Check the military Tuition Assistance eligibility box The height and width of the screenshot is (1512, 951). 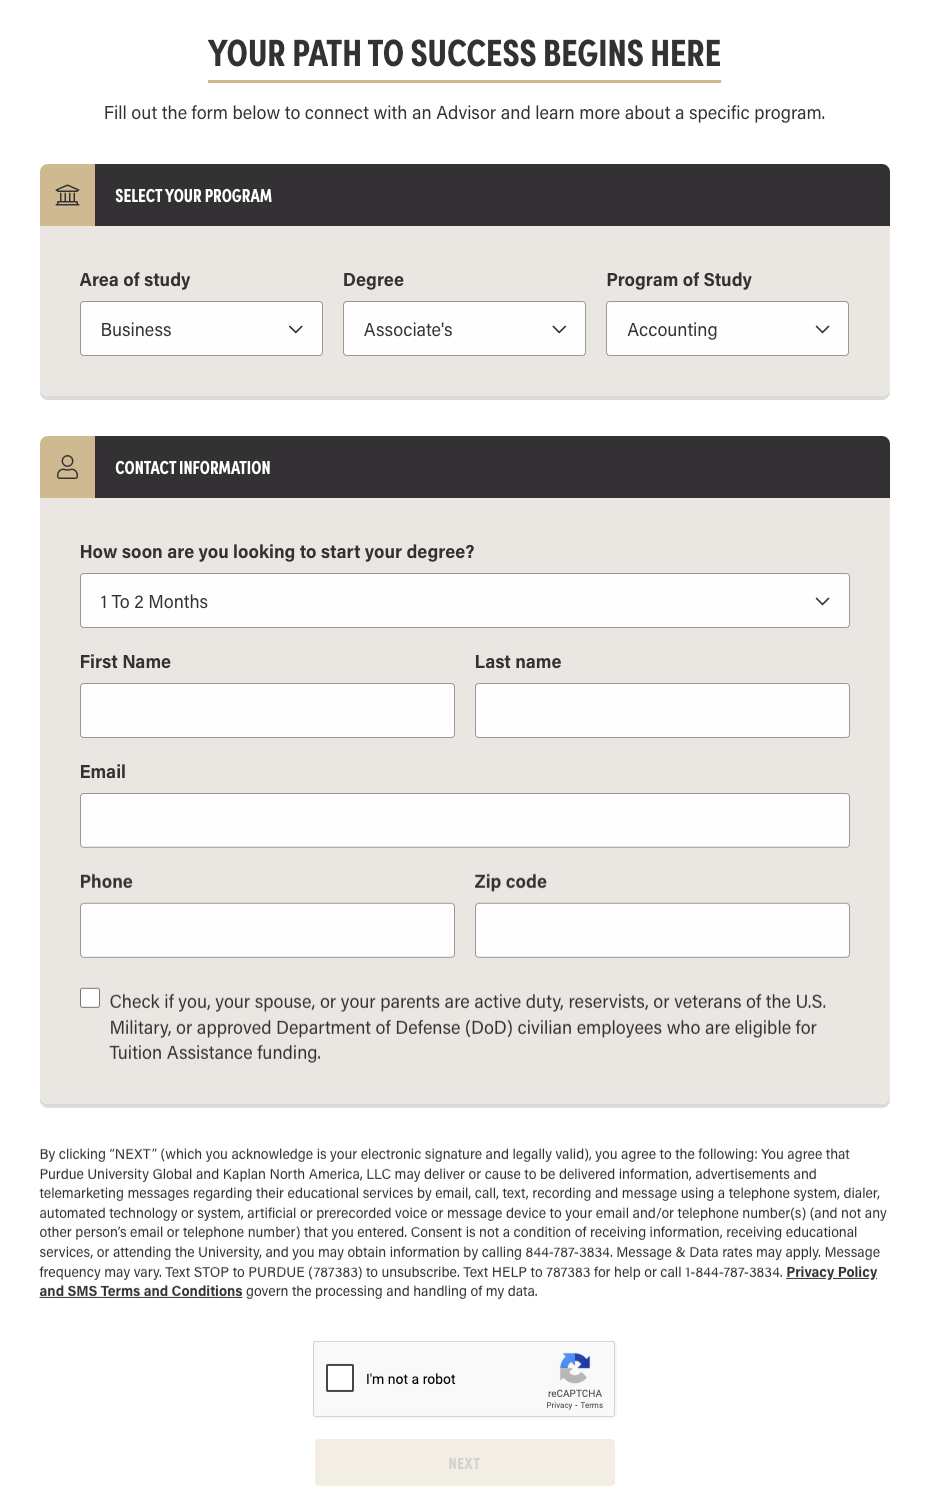(x=90, y=997)
